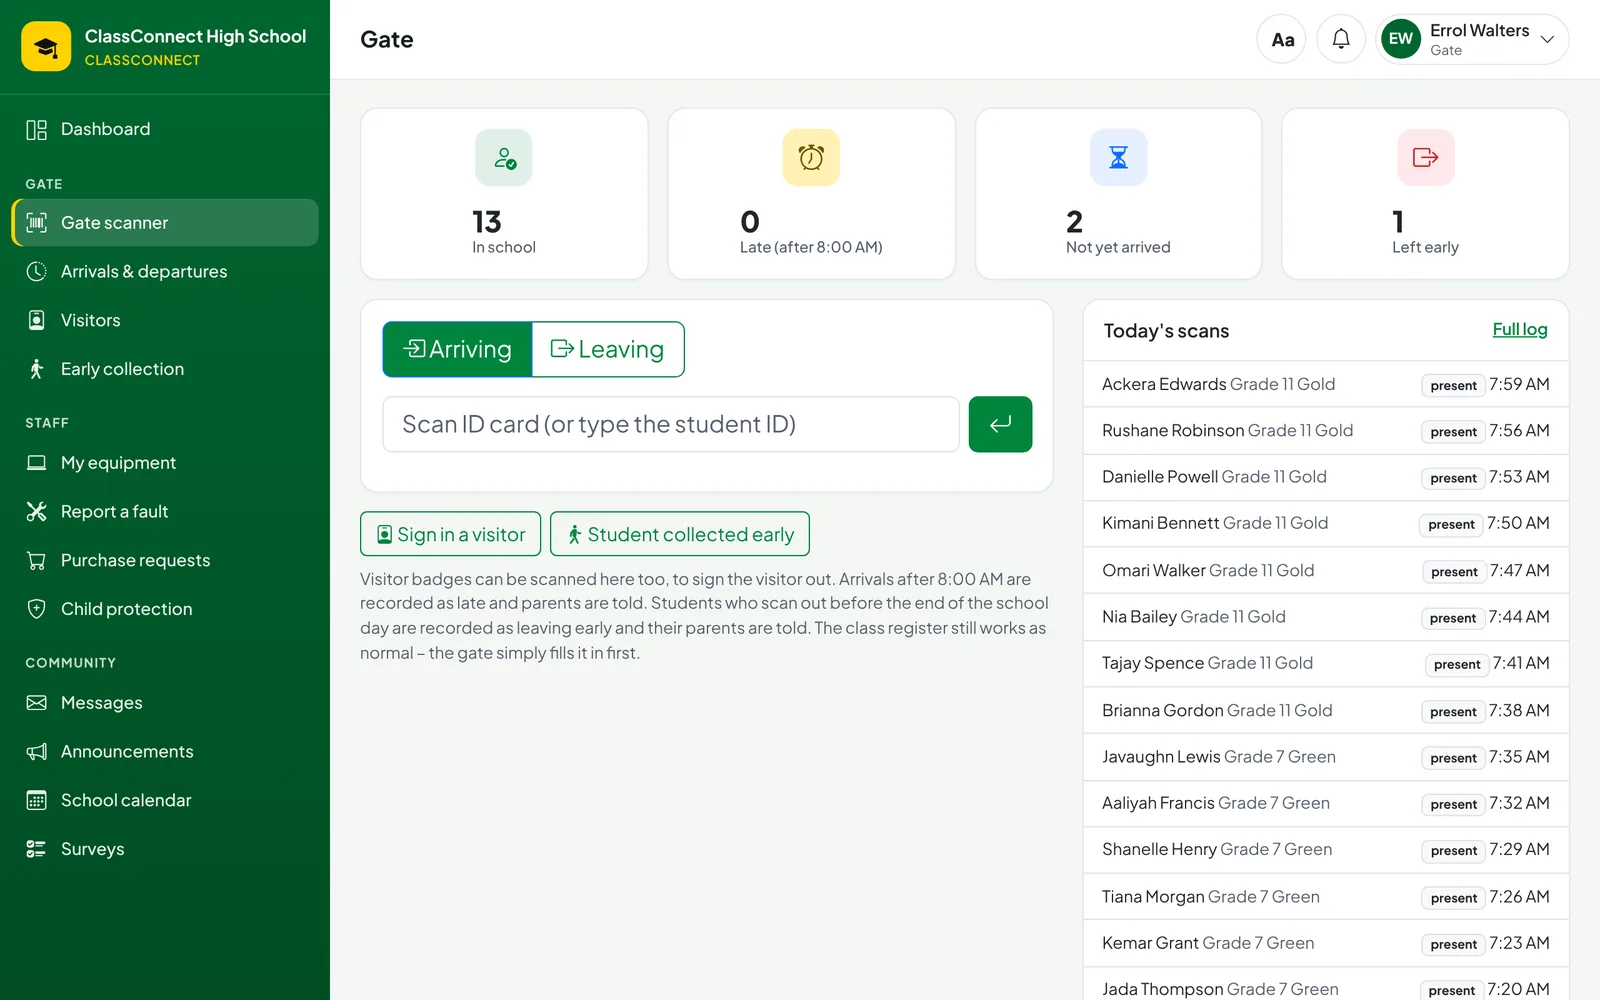This screenshot has height=1000, width=1600.
Task: Click the Late alarm clock icon
Action: point(811,157)
